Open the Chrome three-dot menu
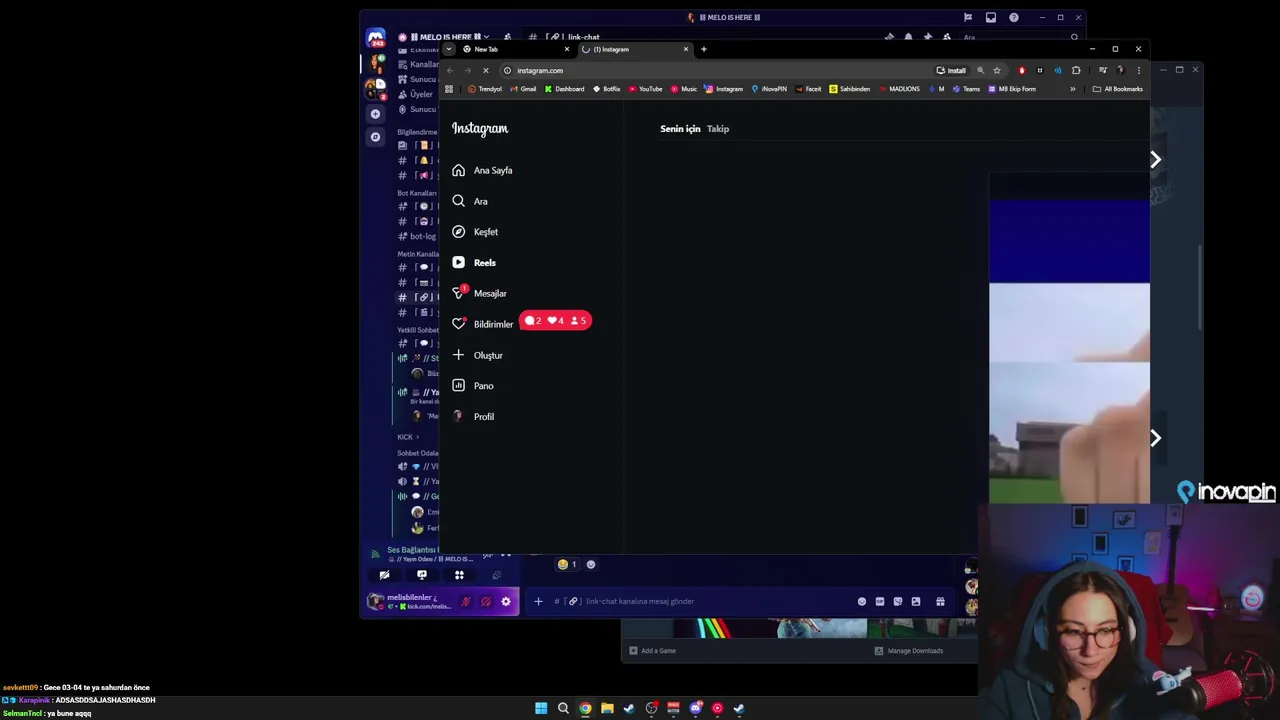Image resolution: width=1280 pixels, height=720 pixels. click(1138, 70)
